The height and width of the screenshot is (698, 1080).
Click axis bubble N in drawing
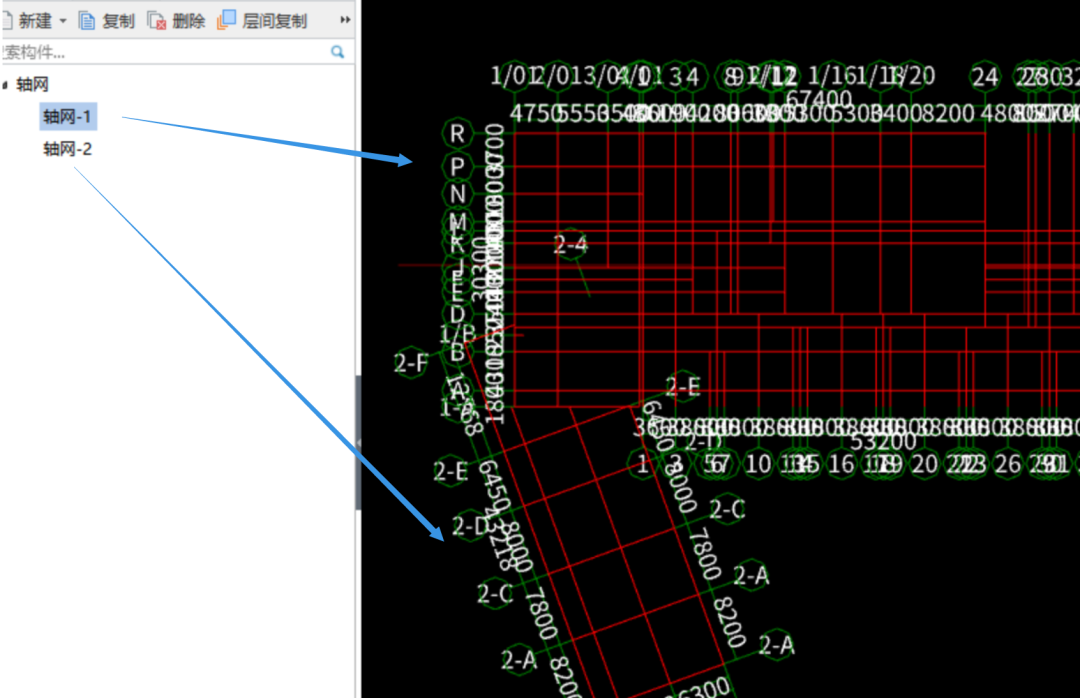(x=457, y=194)
